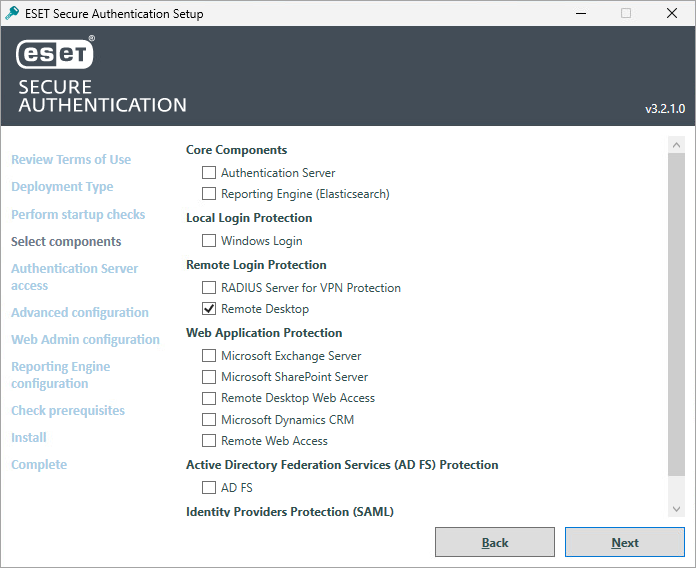Image resolution: width=696 pixels, height=568 pixels.
Task: Select Microsoft Exchange Server checkbox
Action: [x=209, y=355]
